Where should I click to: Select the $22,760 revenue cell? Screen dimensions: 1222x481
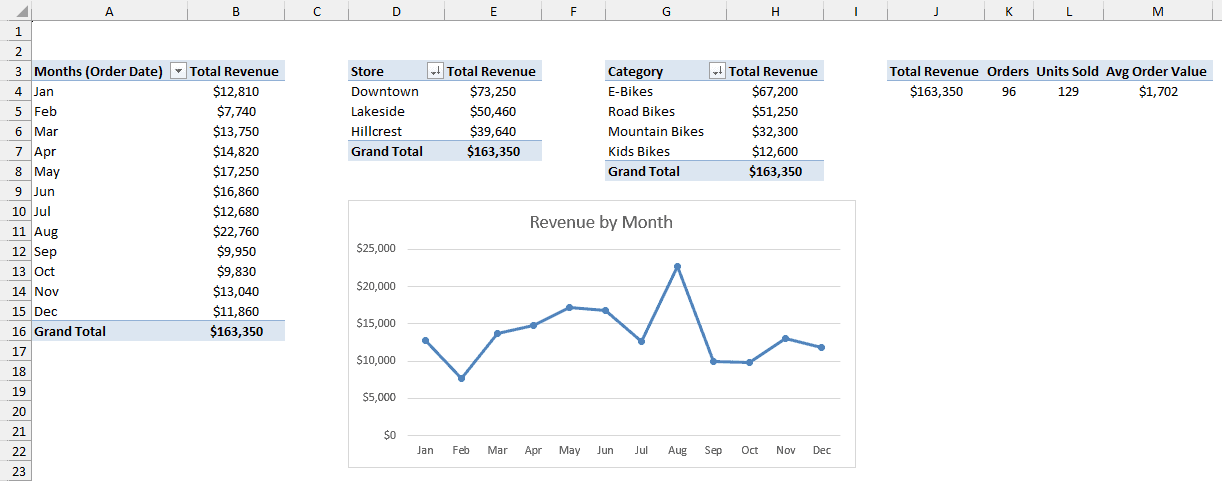236,231
